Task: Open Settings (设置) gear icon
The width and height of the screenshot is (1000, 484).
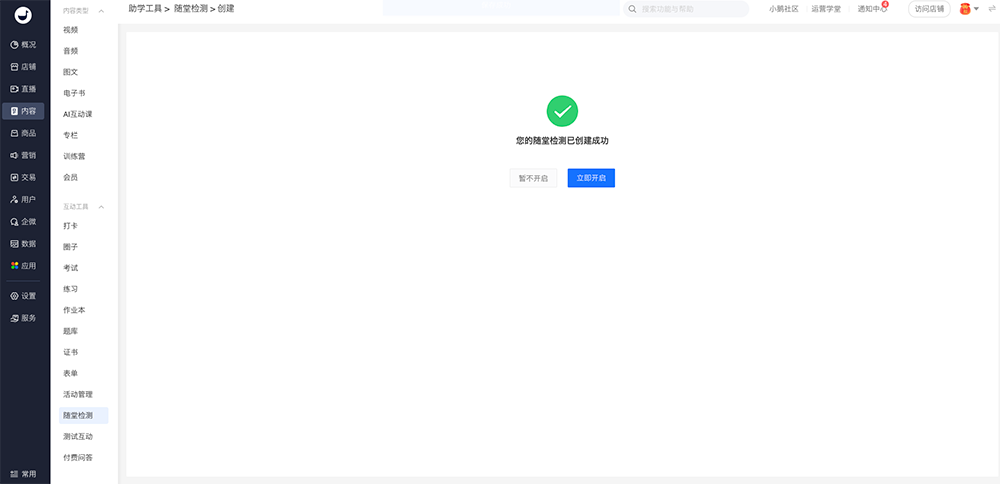Action: click(14, 296)
